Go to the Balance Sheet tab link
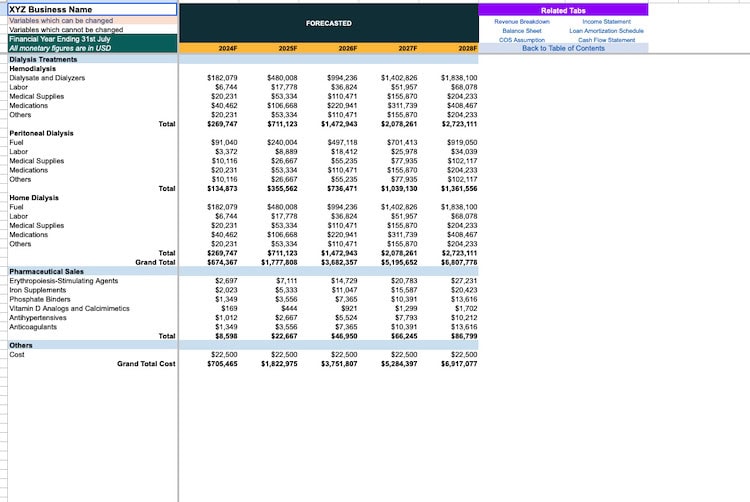This screenshot has width=750, height=502. coord(521,31)
